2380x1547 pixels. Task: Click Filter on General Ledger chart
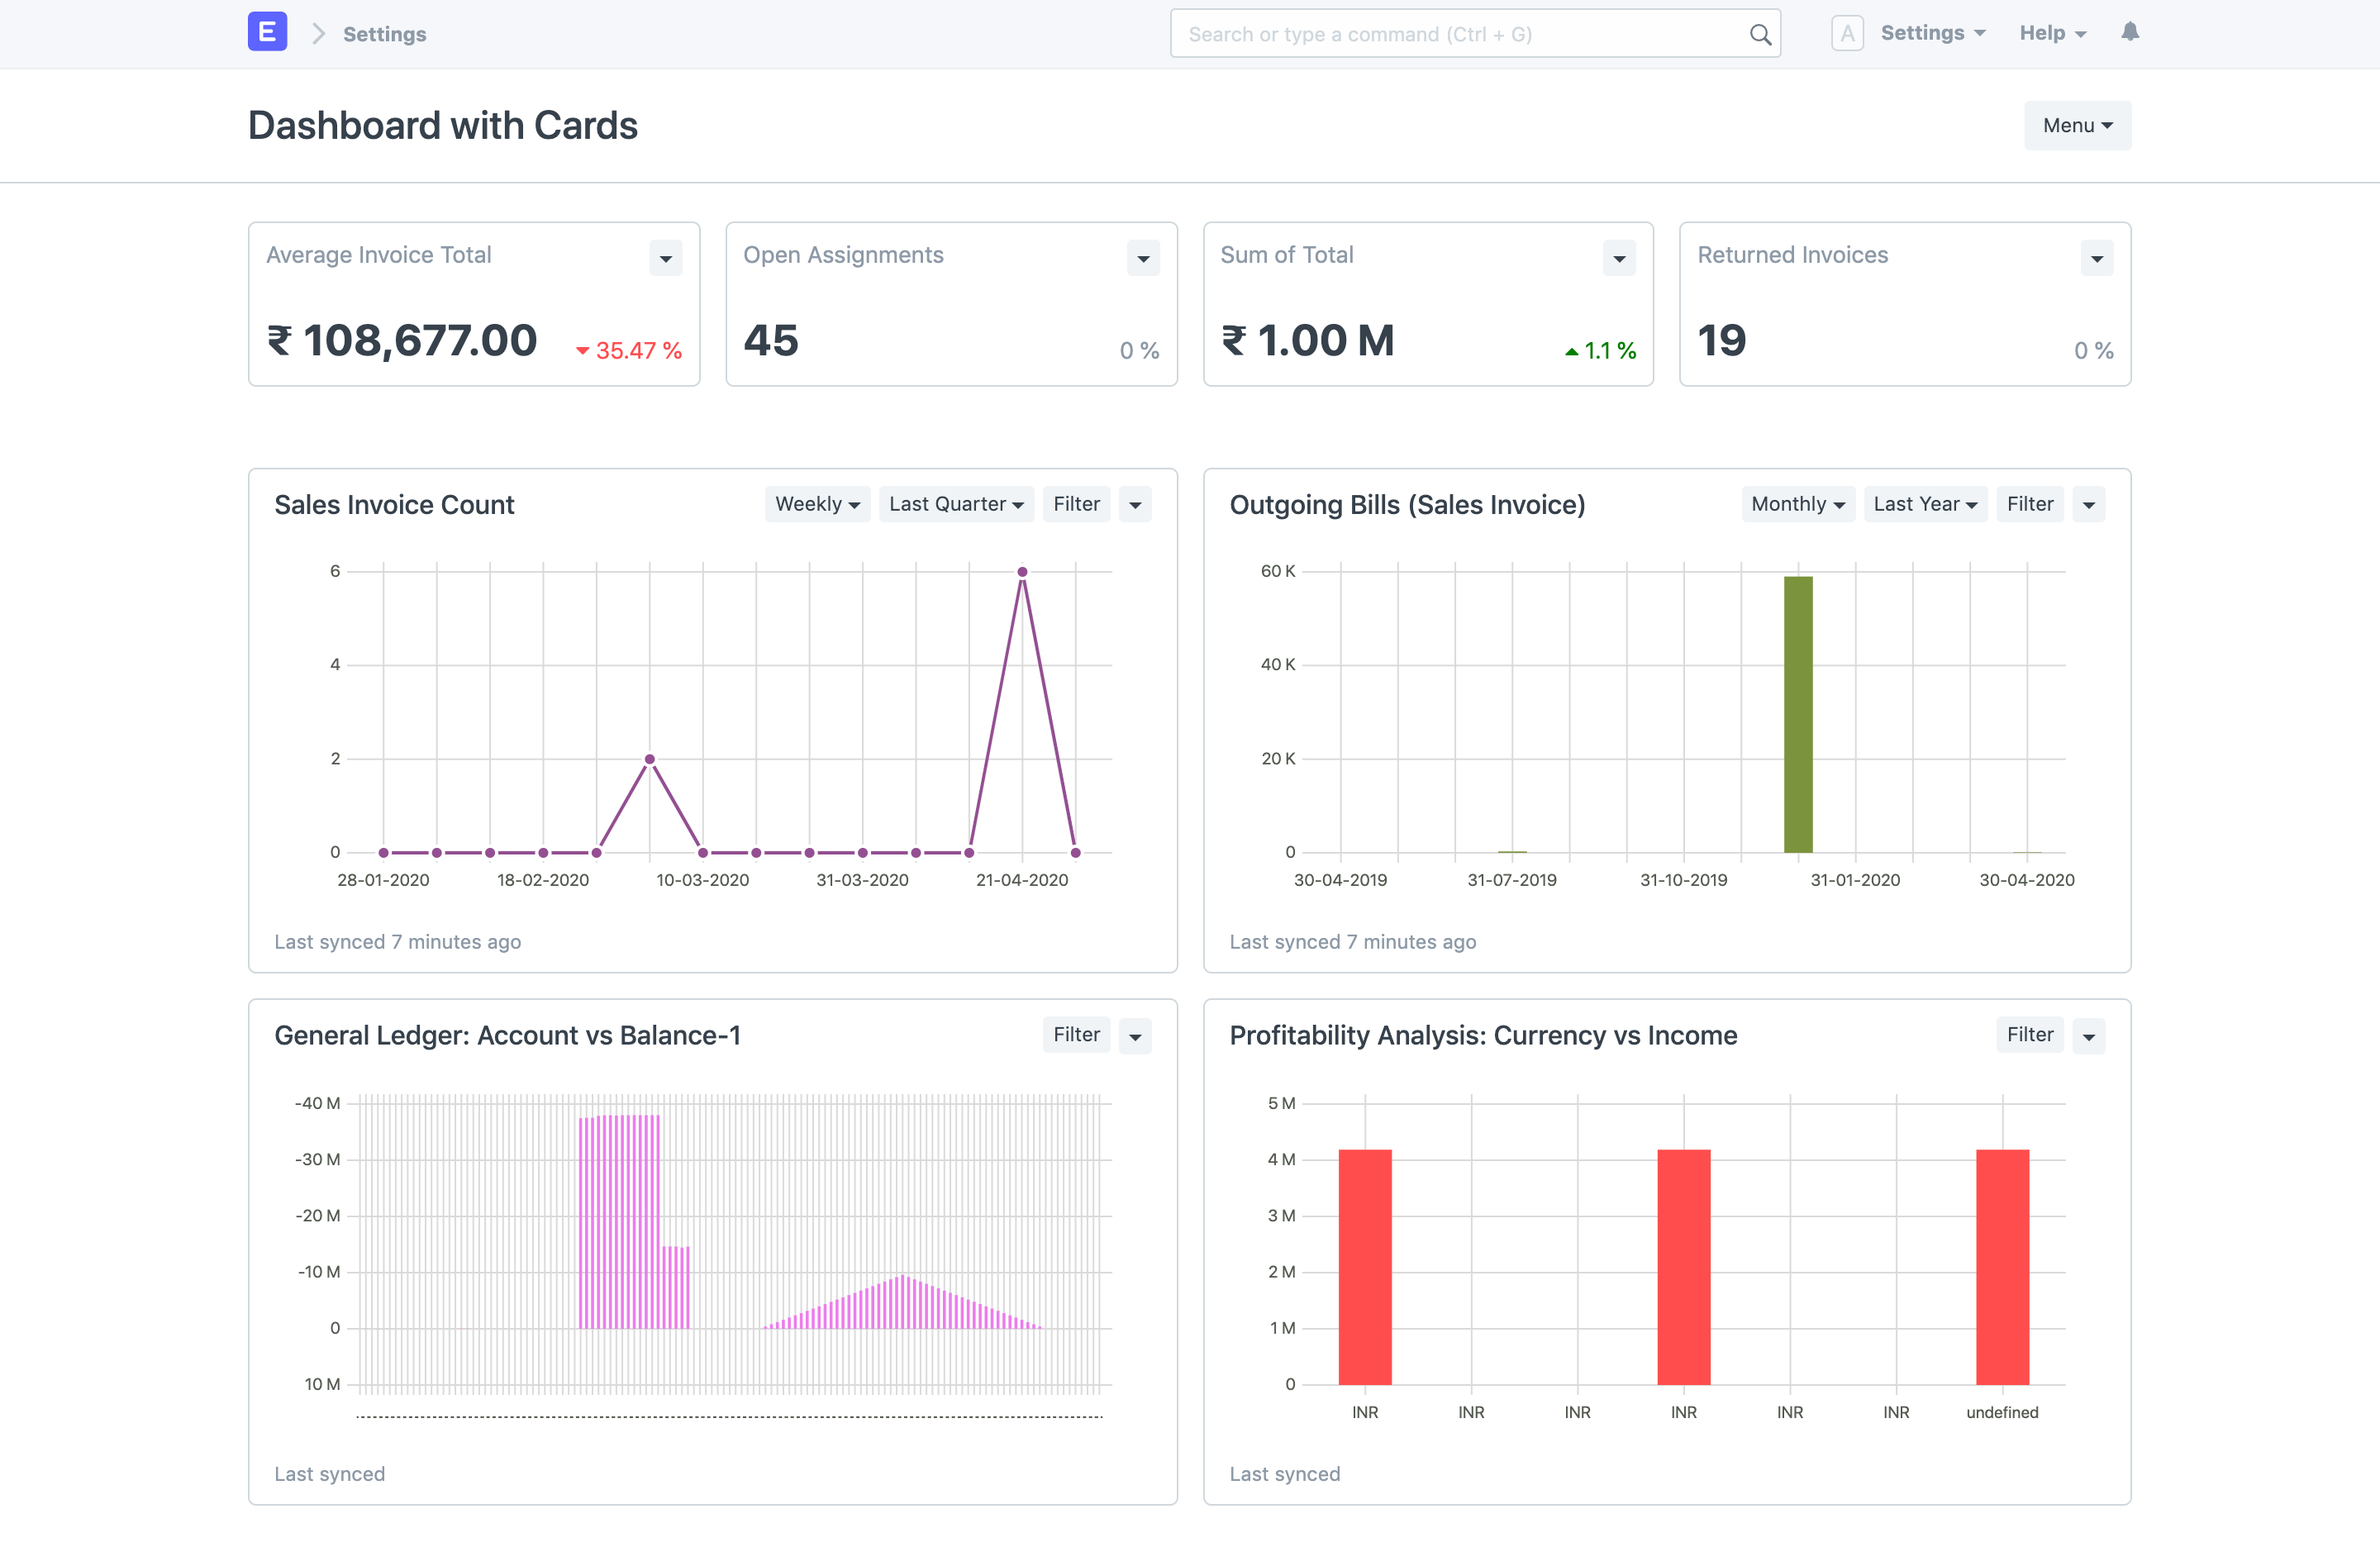[1076, 1034]
